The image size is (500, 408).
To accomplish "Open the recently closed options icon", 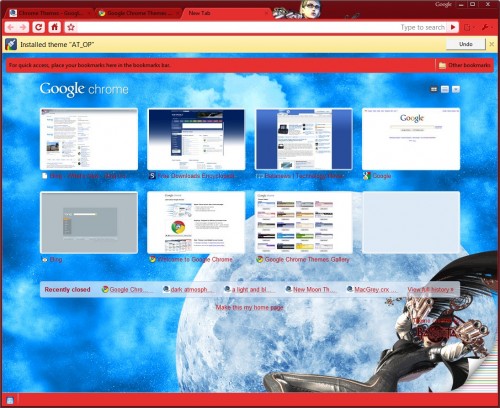I will click(x=456, y=89).
